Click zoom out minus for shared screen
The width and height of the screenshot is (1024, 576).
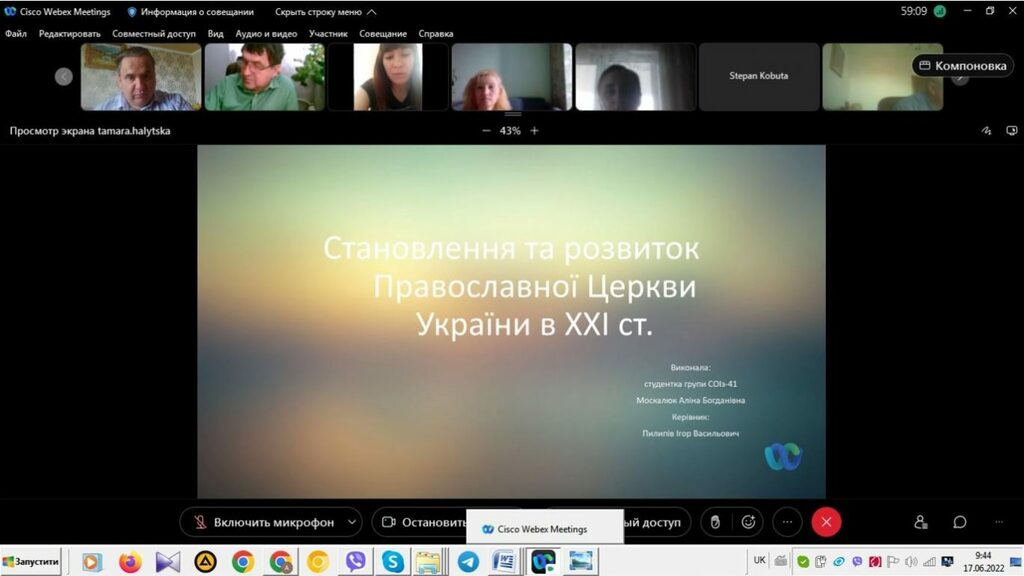click(x=486, y=130)
